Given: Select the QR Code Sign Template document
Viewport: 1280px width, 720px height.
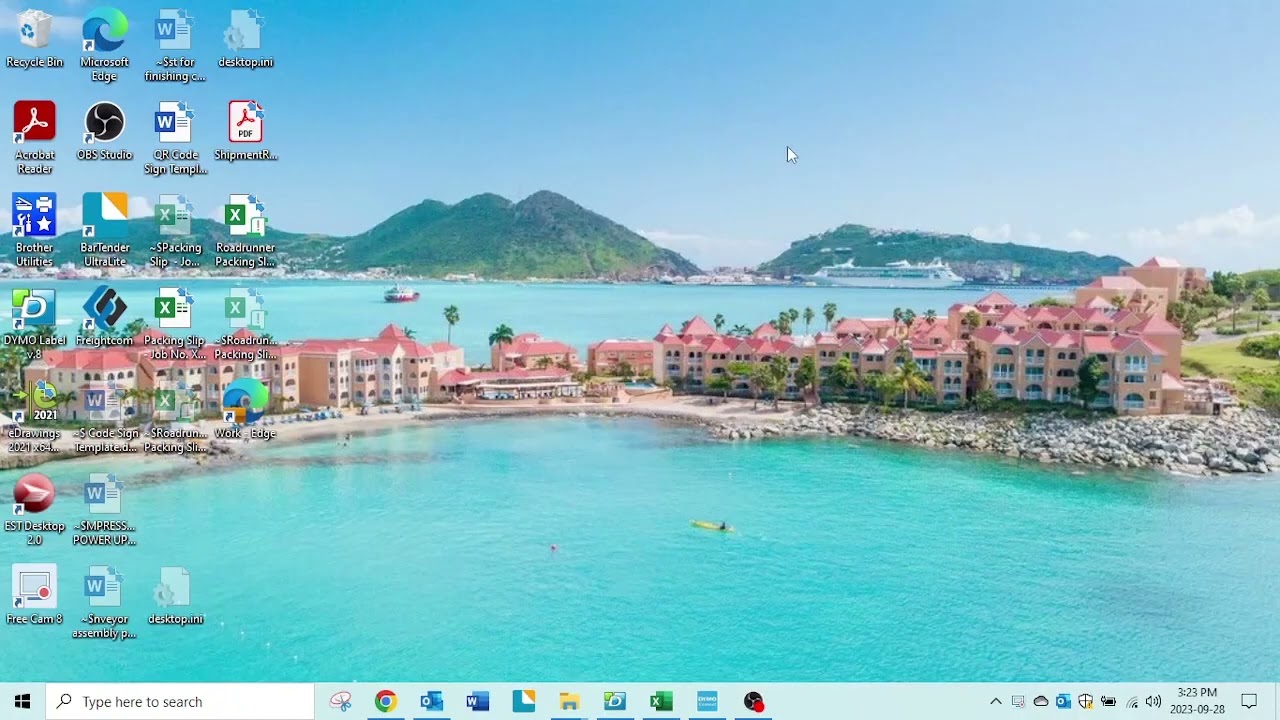Looking at the screenshot, I should tap(175, 138).
